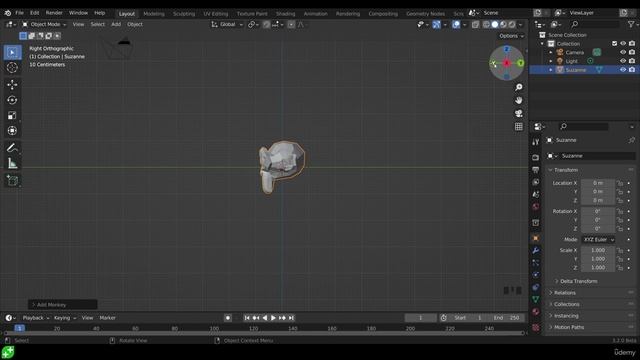Disable Suzanne in renders
The image size is (640, 360).
[632, 70]
